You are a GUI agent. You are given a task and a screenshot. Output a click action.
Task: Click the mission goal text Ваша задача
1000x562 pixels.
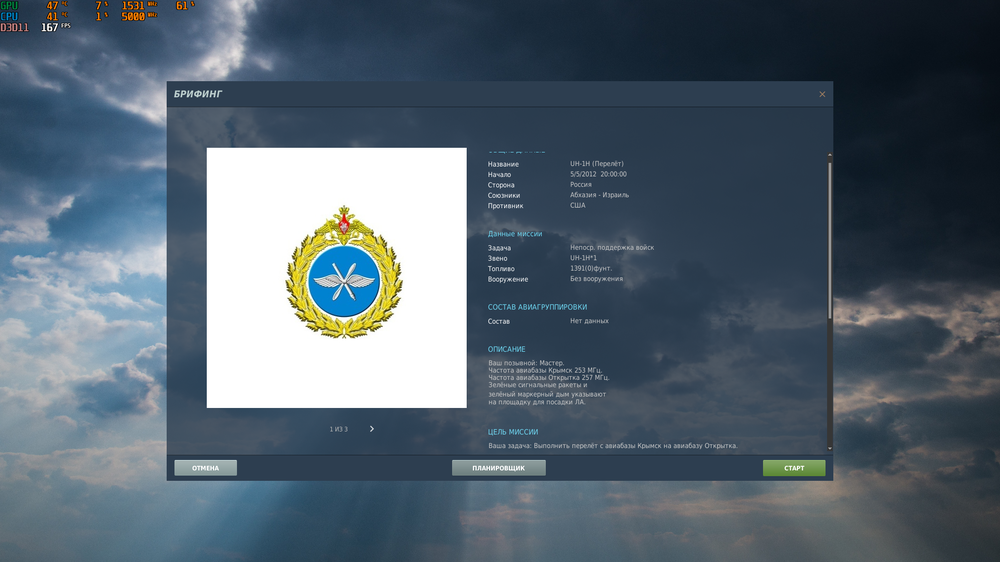(613, 446)
